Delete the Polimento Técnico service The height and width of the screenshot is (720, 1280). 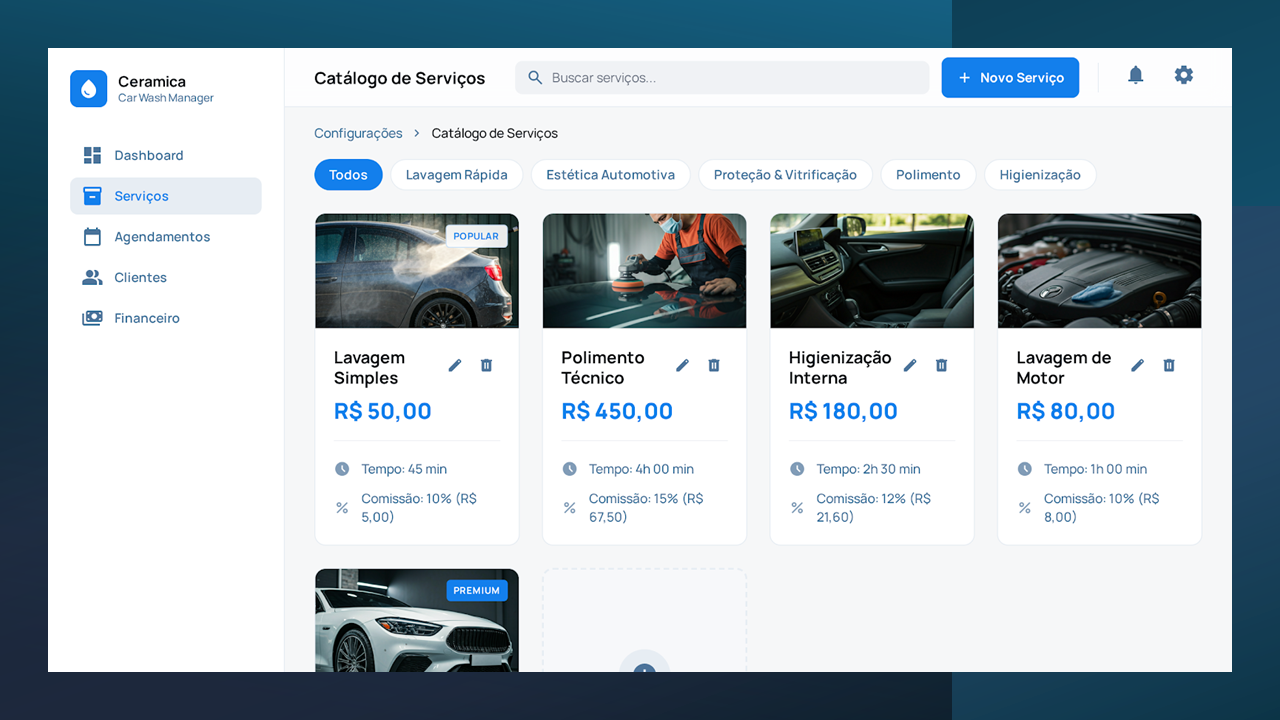click(x=714, y=365)
